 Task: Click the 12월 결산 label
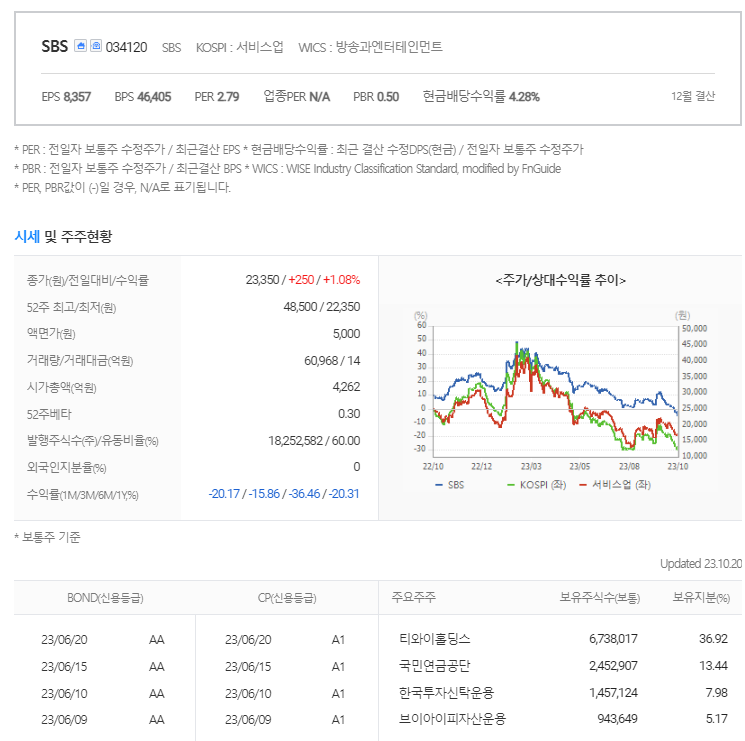[693, 96]
